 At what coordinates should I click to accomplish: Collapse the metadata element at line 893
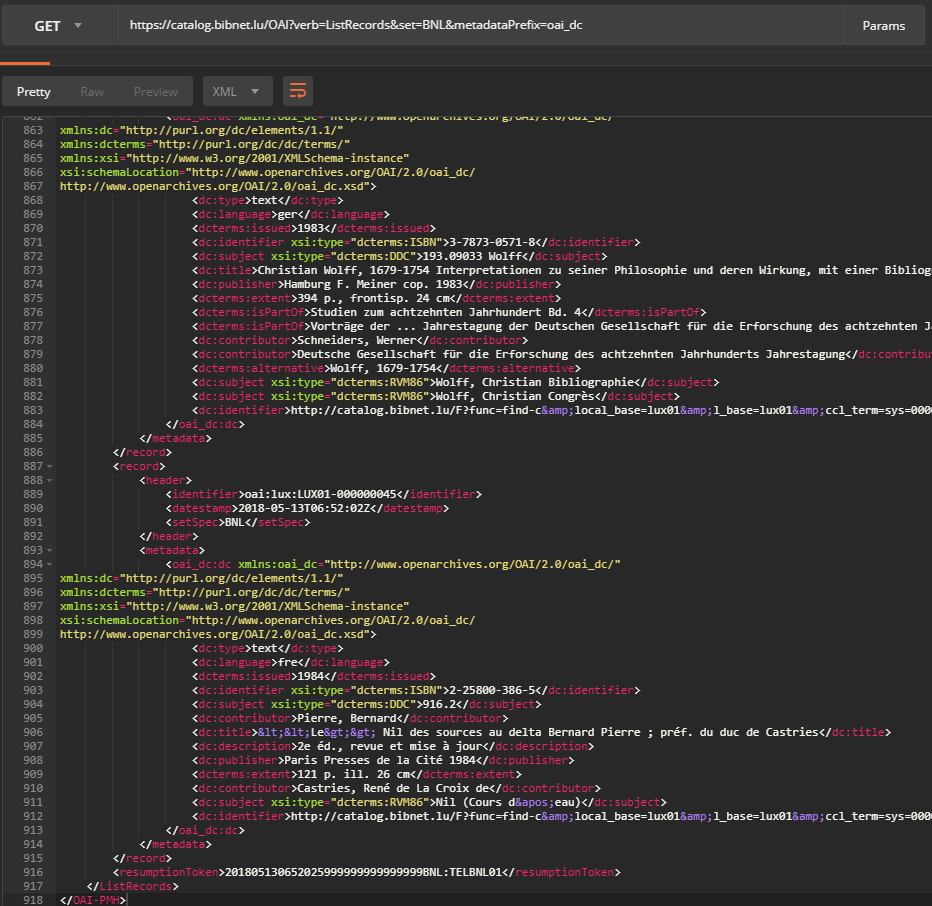(50, 550)
